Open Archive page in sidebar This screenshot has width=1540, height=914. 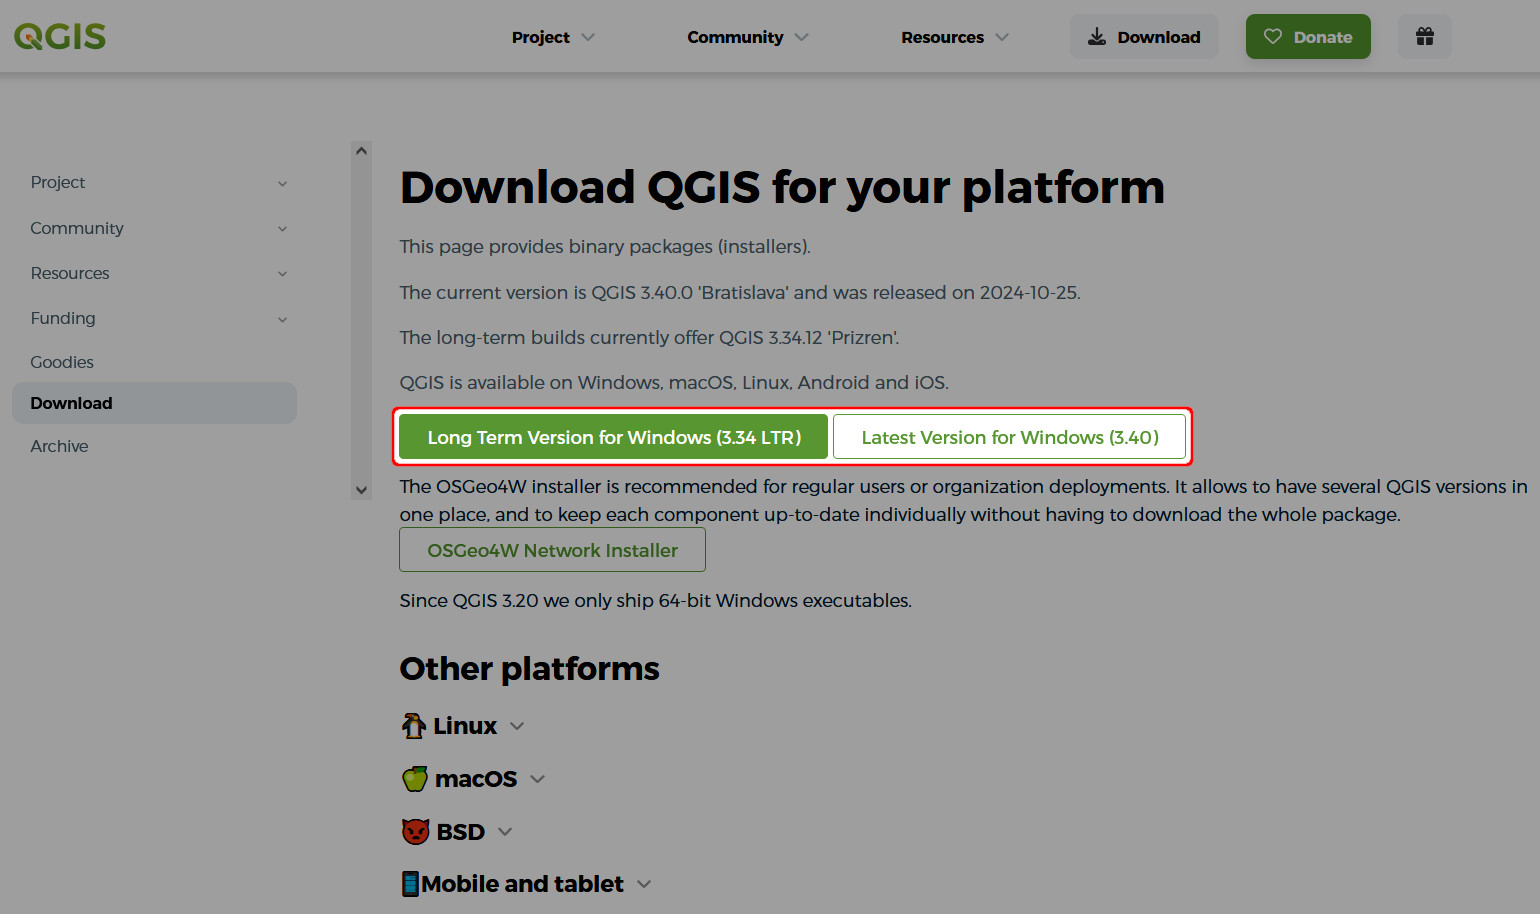pos(59,446)
